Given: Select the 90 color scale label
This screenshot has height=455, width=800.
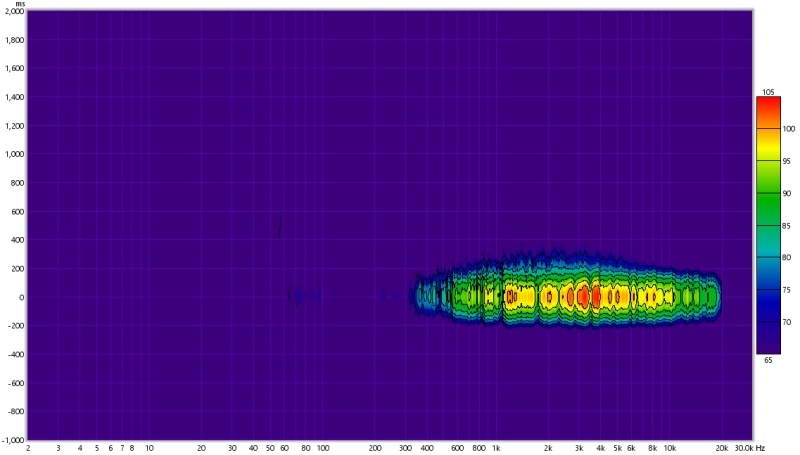Looking at the screenshot, I should 786,193.
